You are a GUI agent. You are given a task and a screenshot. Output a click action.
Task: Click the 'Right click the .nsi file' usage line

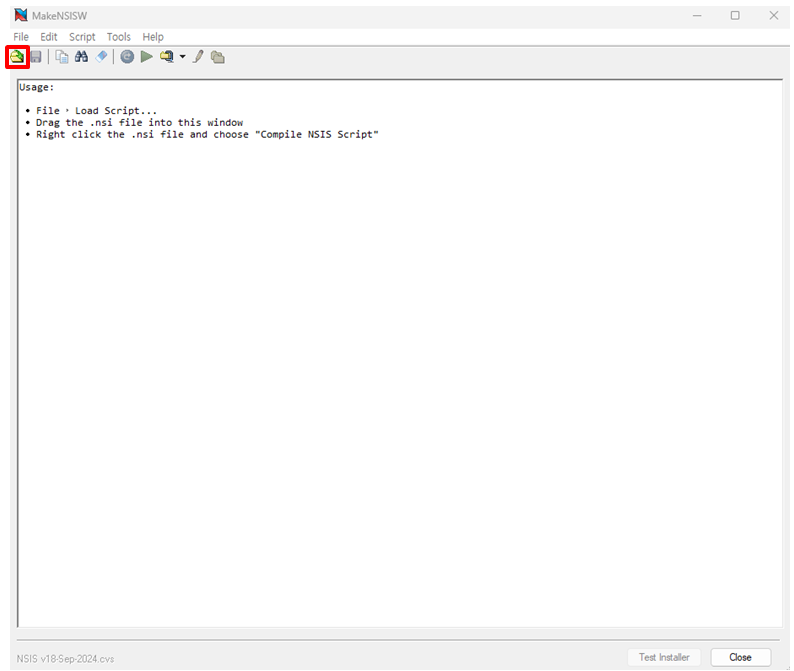point(207,135)
